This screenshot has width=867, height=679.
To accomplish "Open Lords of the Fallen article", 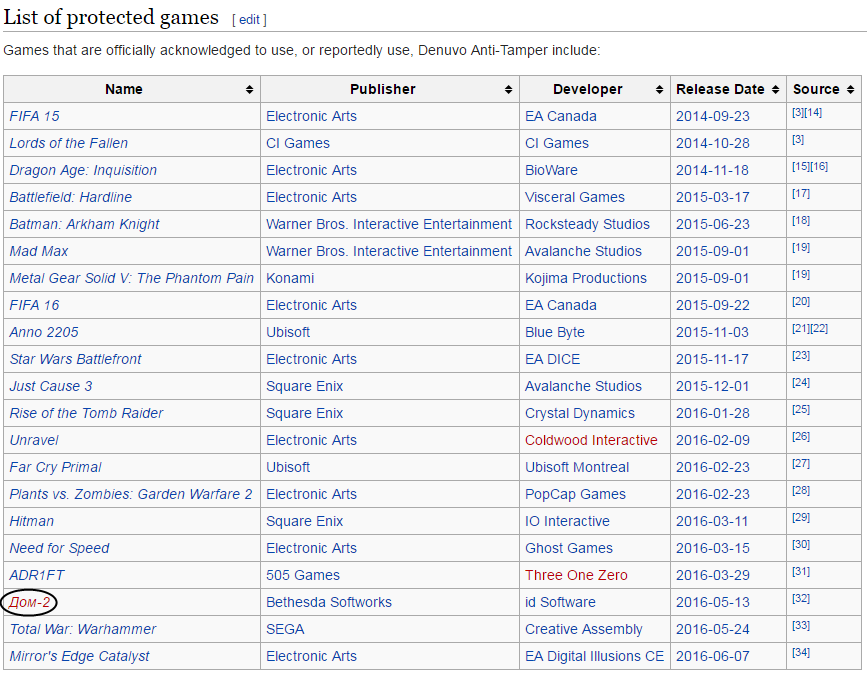I will pos(68,143).
